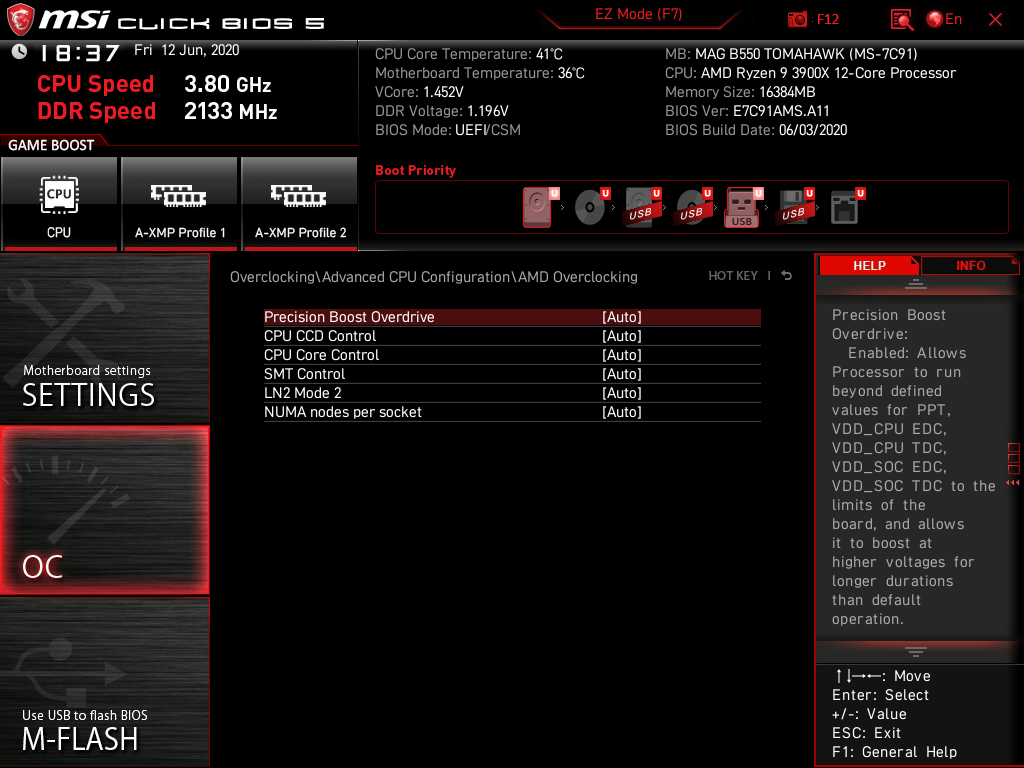Select the hard disk boot priority icon
1024x768 pixels.
pos(537,207)
